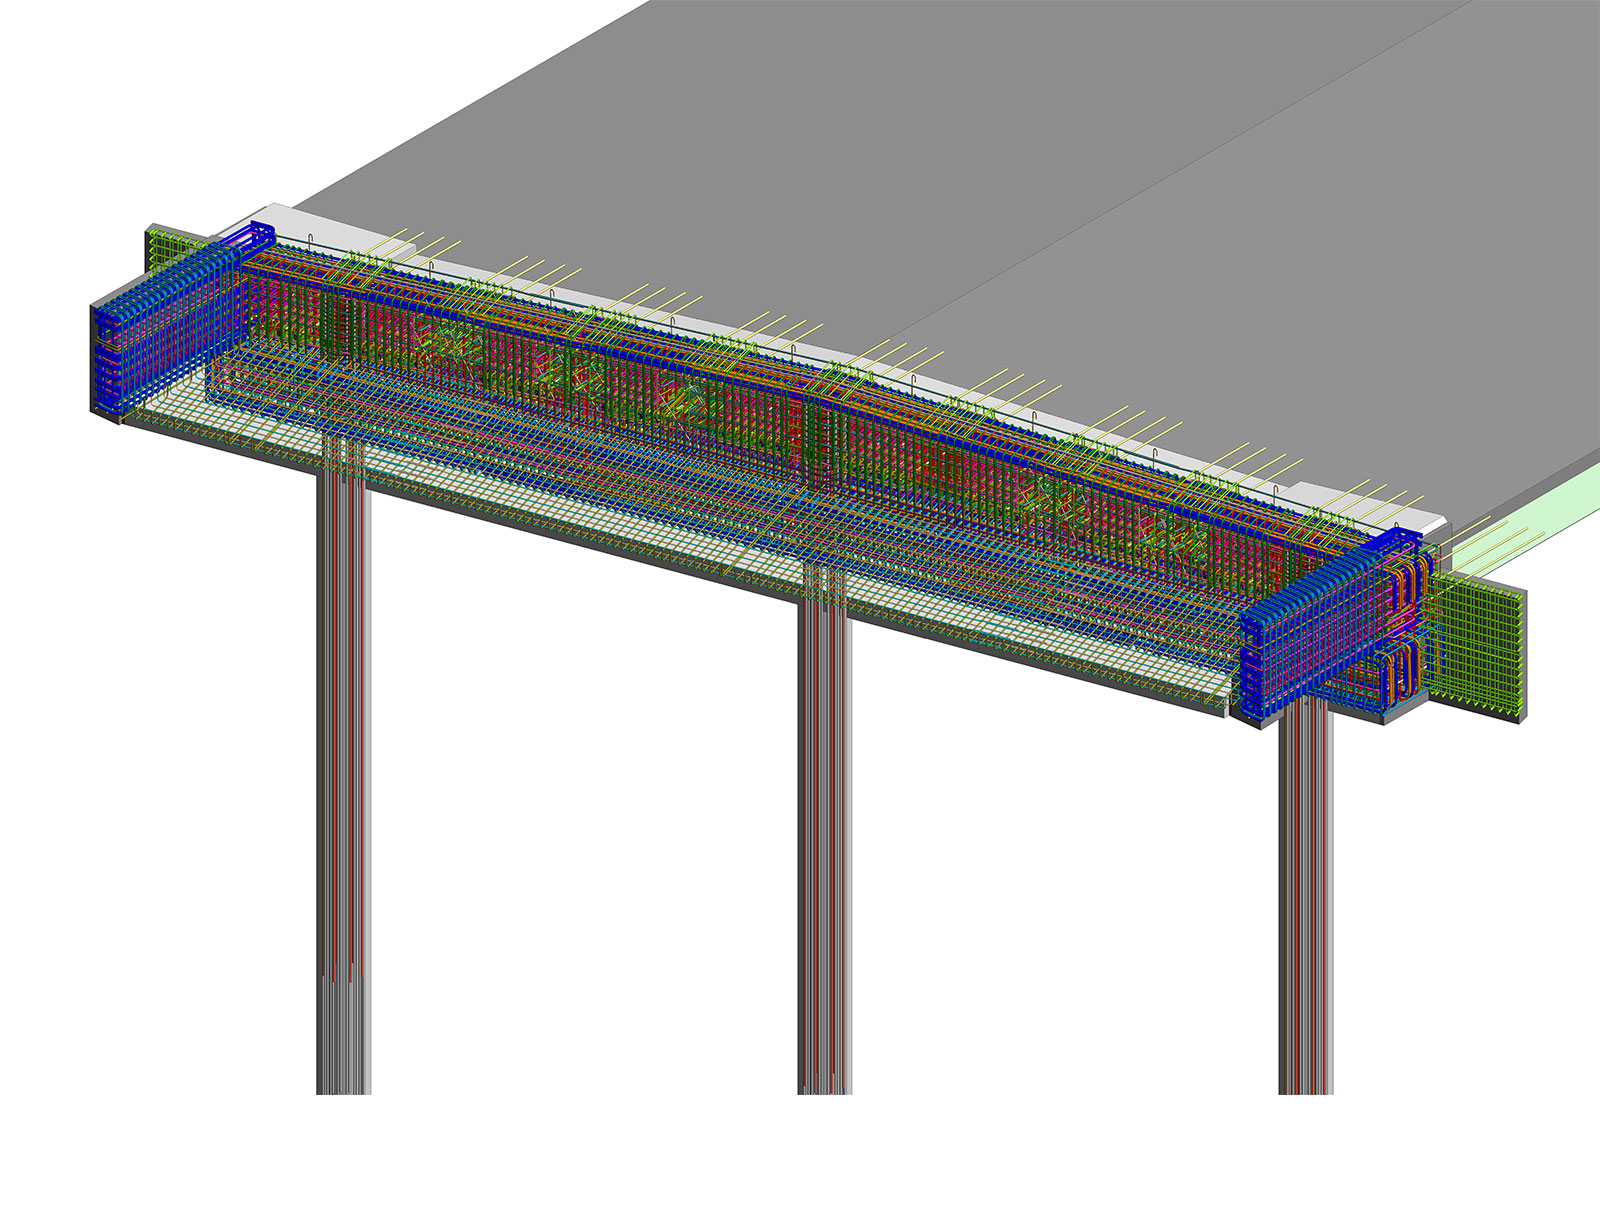Select the right pier column
This screenshot has height=1222, width=1600.
click(x=1305, y=900)
